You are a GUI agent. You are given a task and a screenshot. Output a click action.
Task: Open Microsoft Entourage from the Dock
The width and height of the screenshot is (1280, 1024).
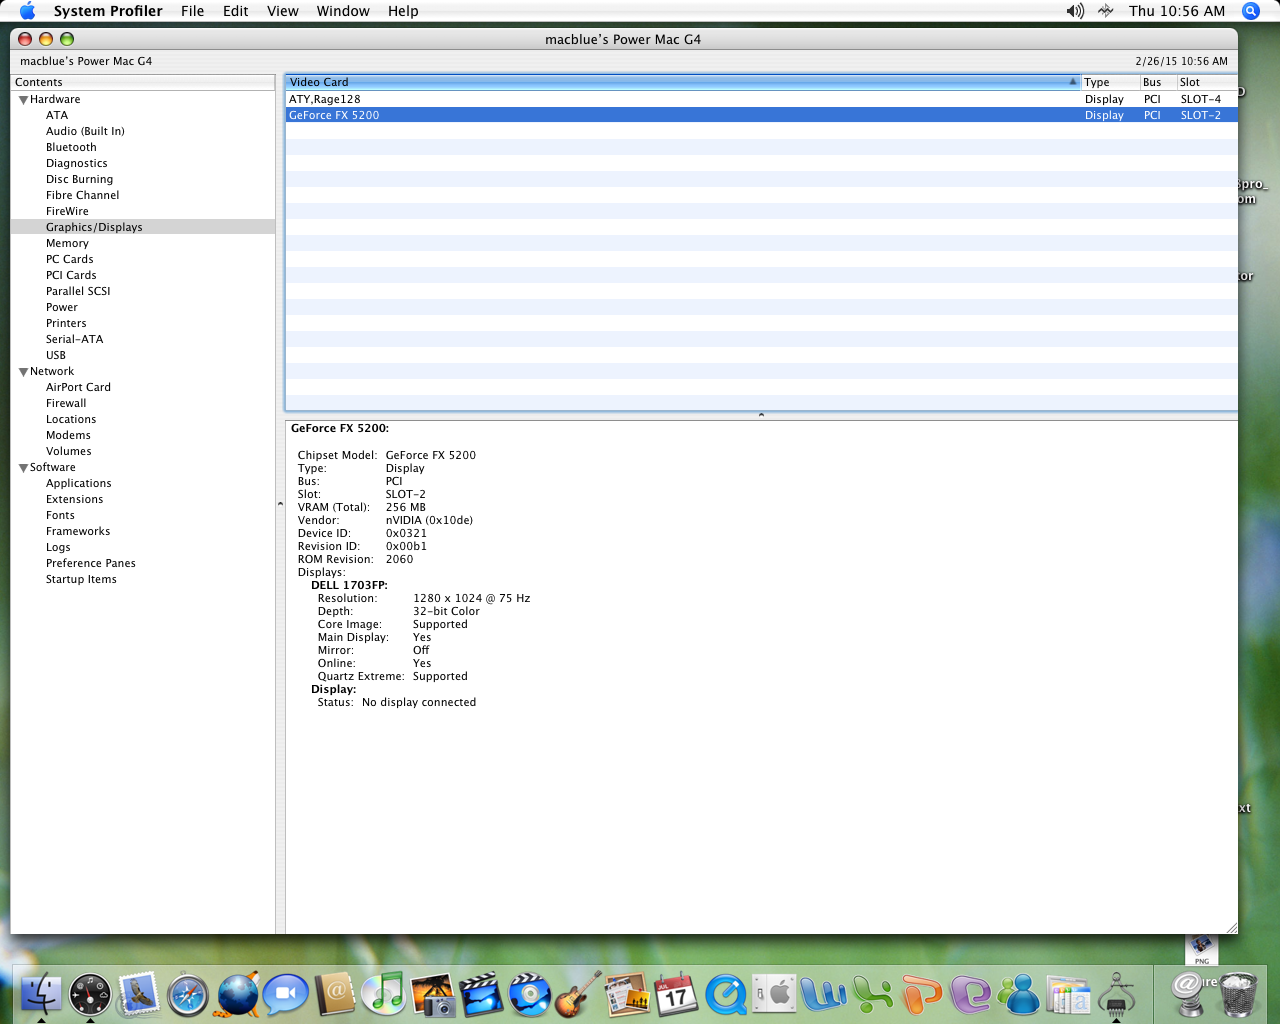point(970,994)
